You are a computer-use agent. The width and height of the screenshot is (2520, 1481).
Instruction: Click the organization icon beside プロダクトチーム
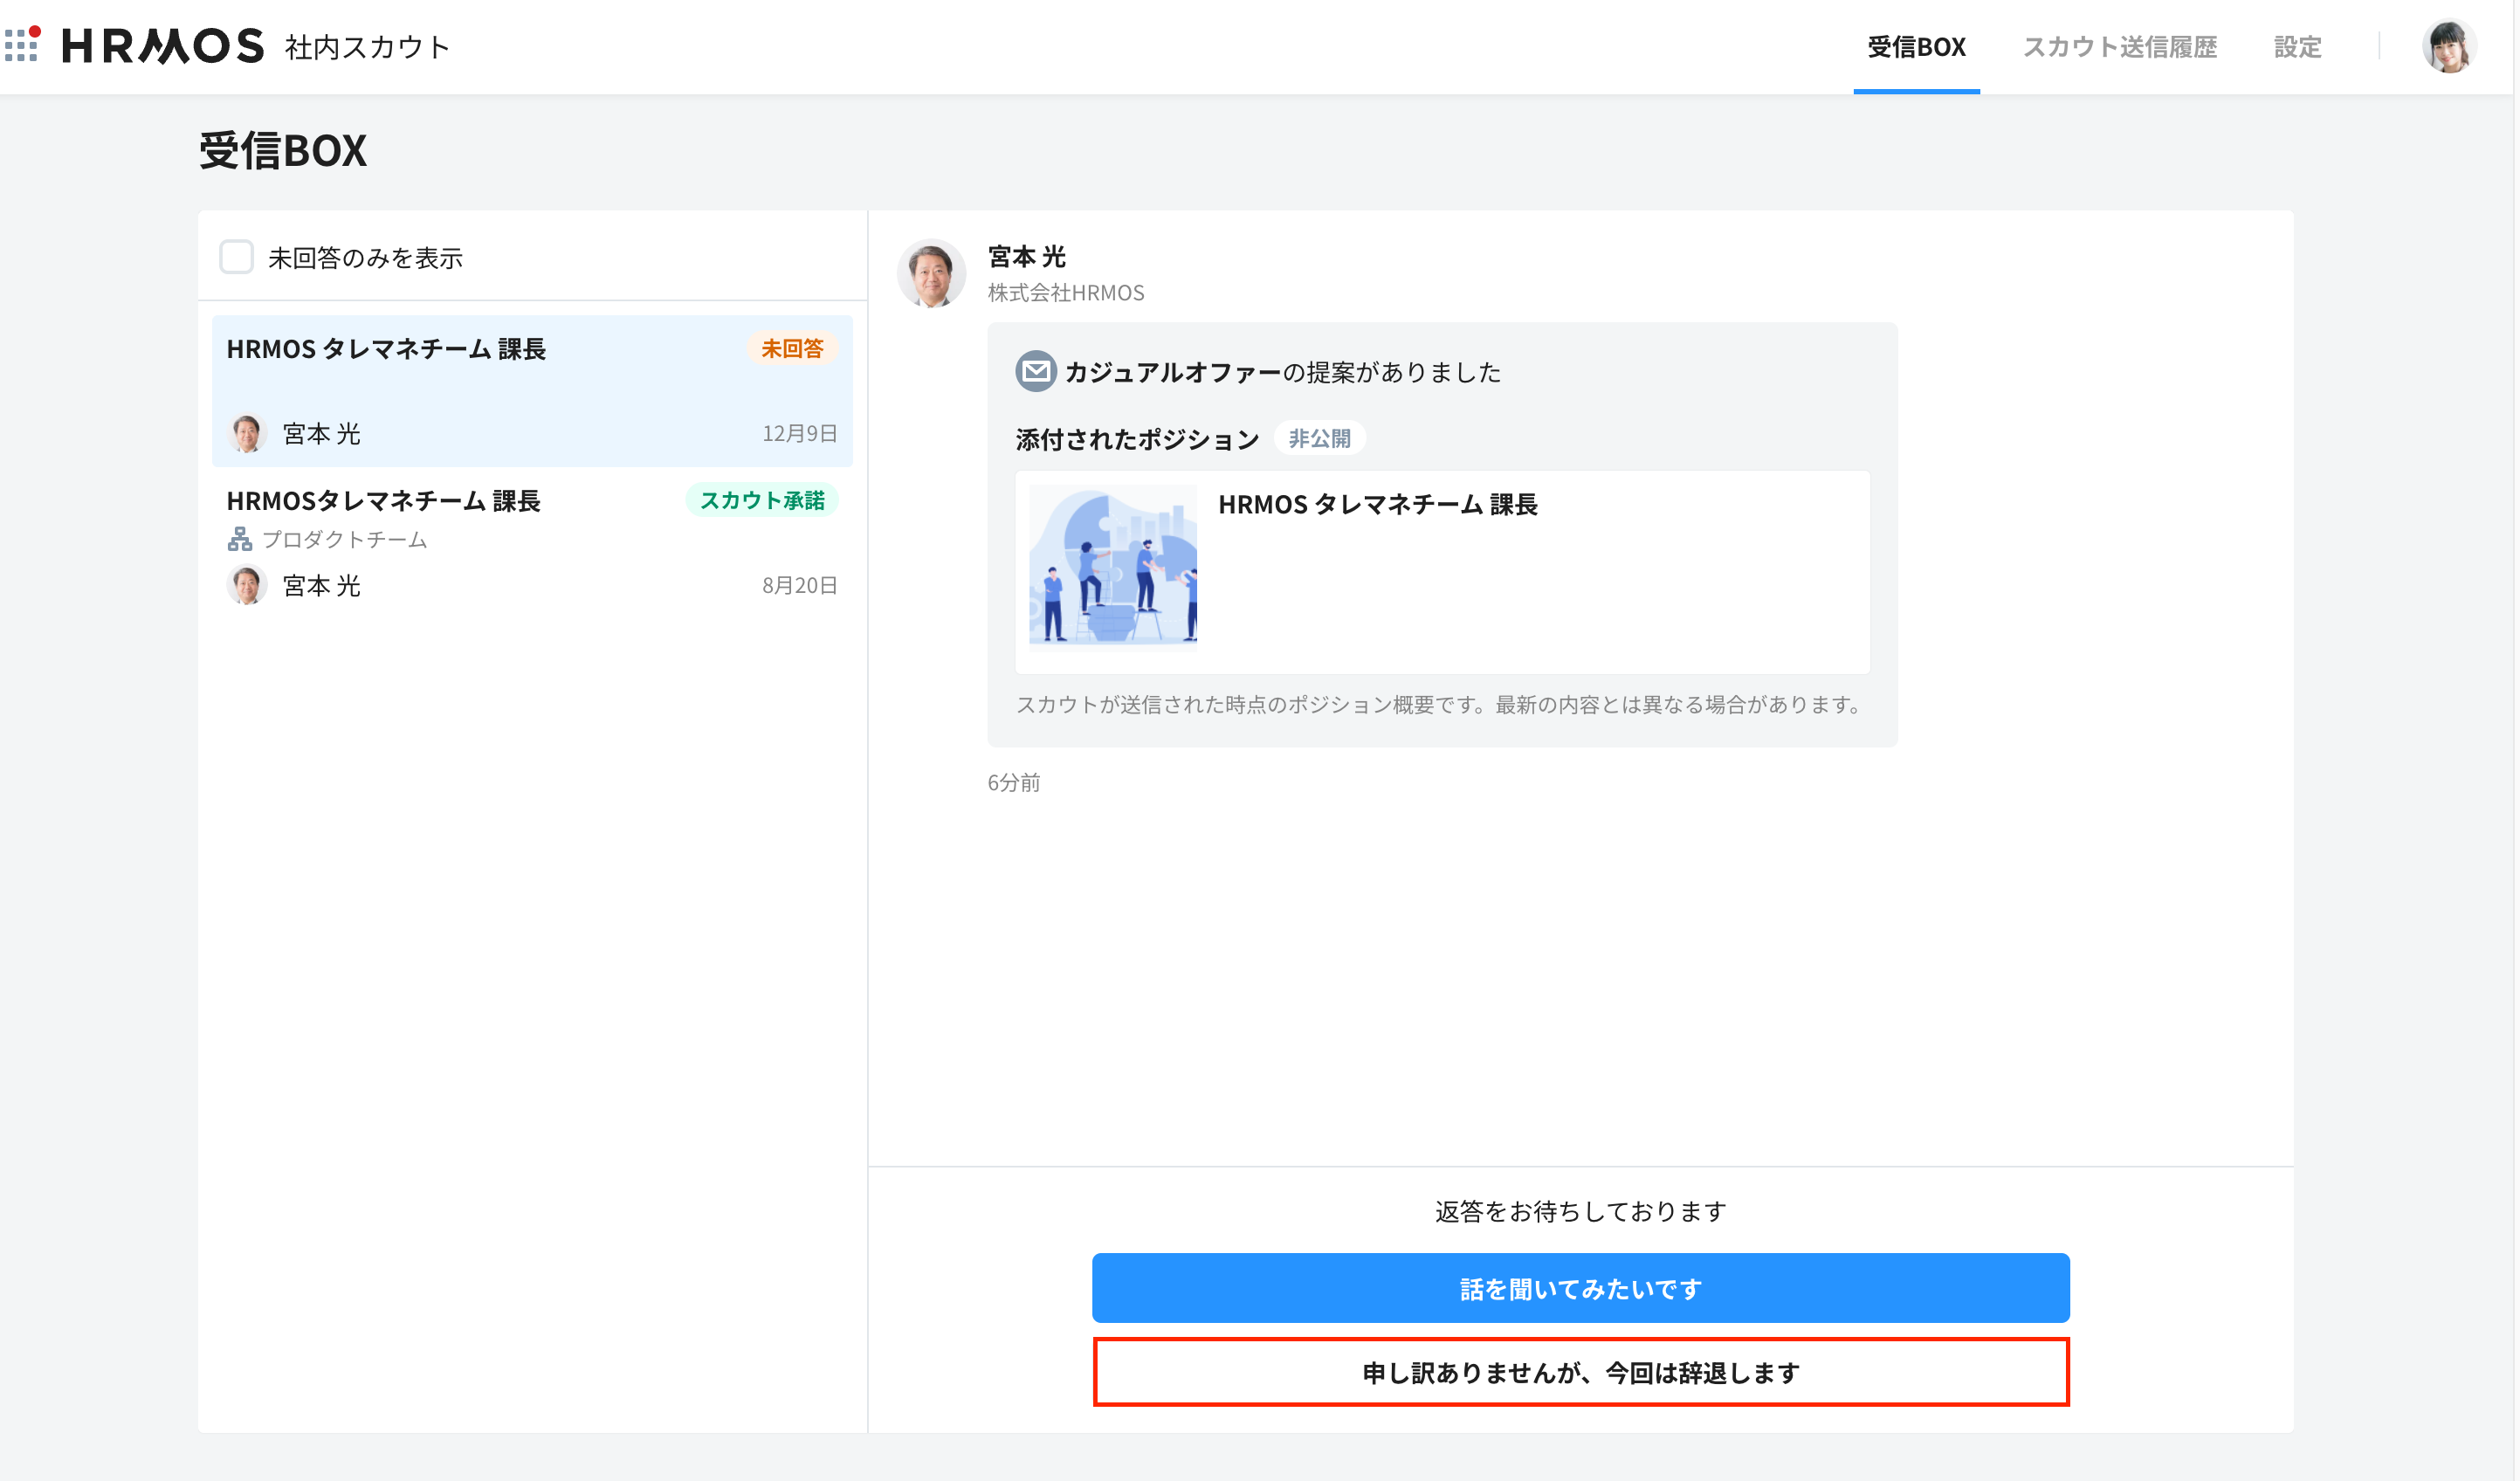(x=239, y=540)
